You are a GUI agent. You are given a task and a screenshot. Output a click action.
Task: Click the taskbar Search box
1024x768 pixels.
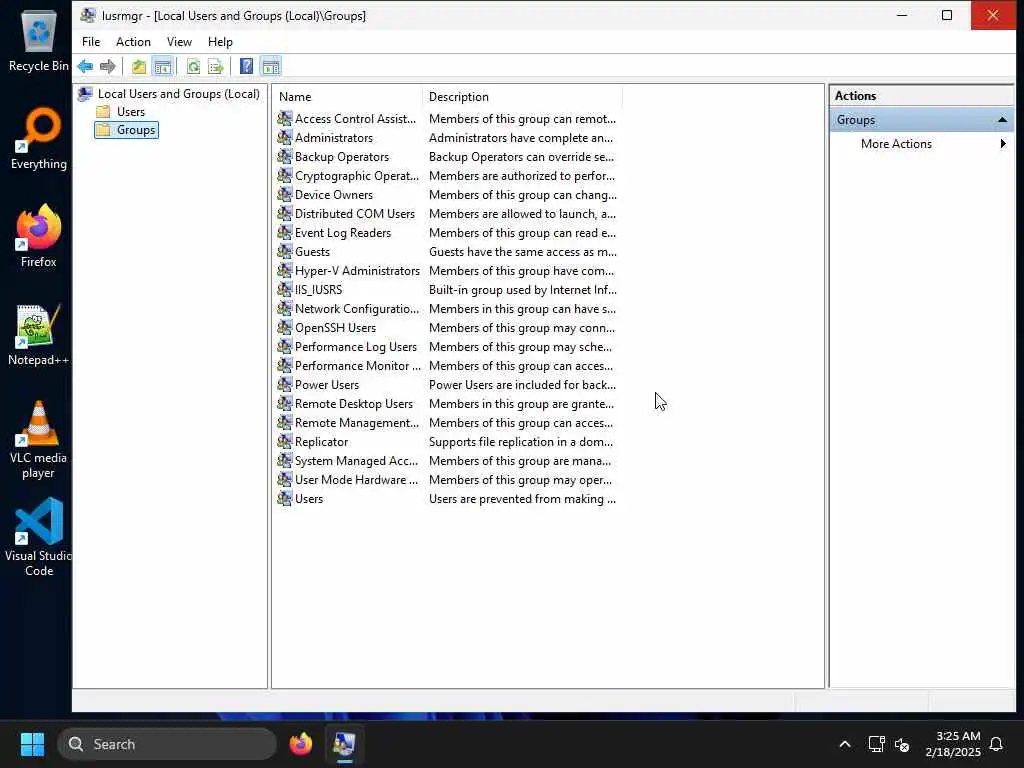click(167, 744)
